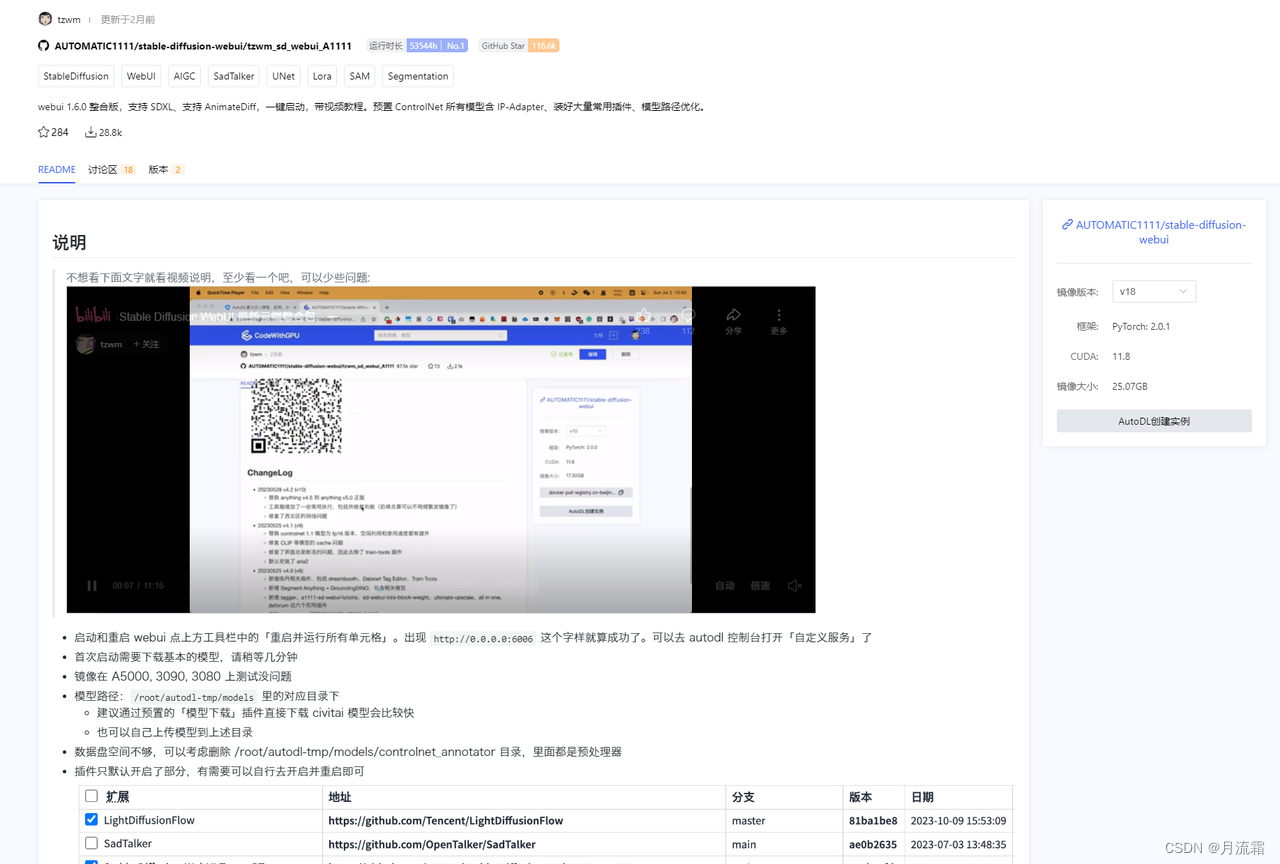Click the Segmentation tag
Image resolution: width=1280 pixels, height=864 pixels.
(418, 76)
